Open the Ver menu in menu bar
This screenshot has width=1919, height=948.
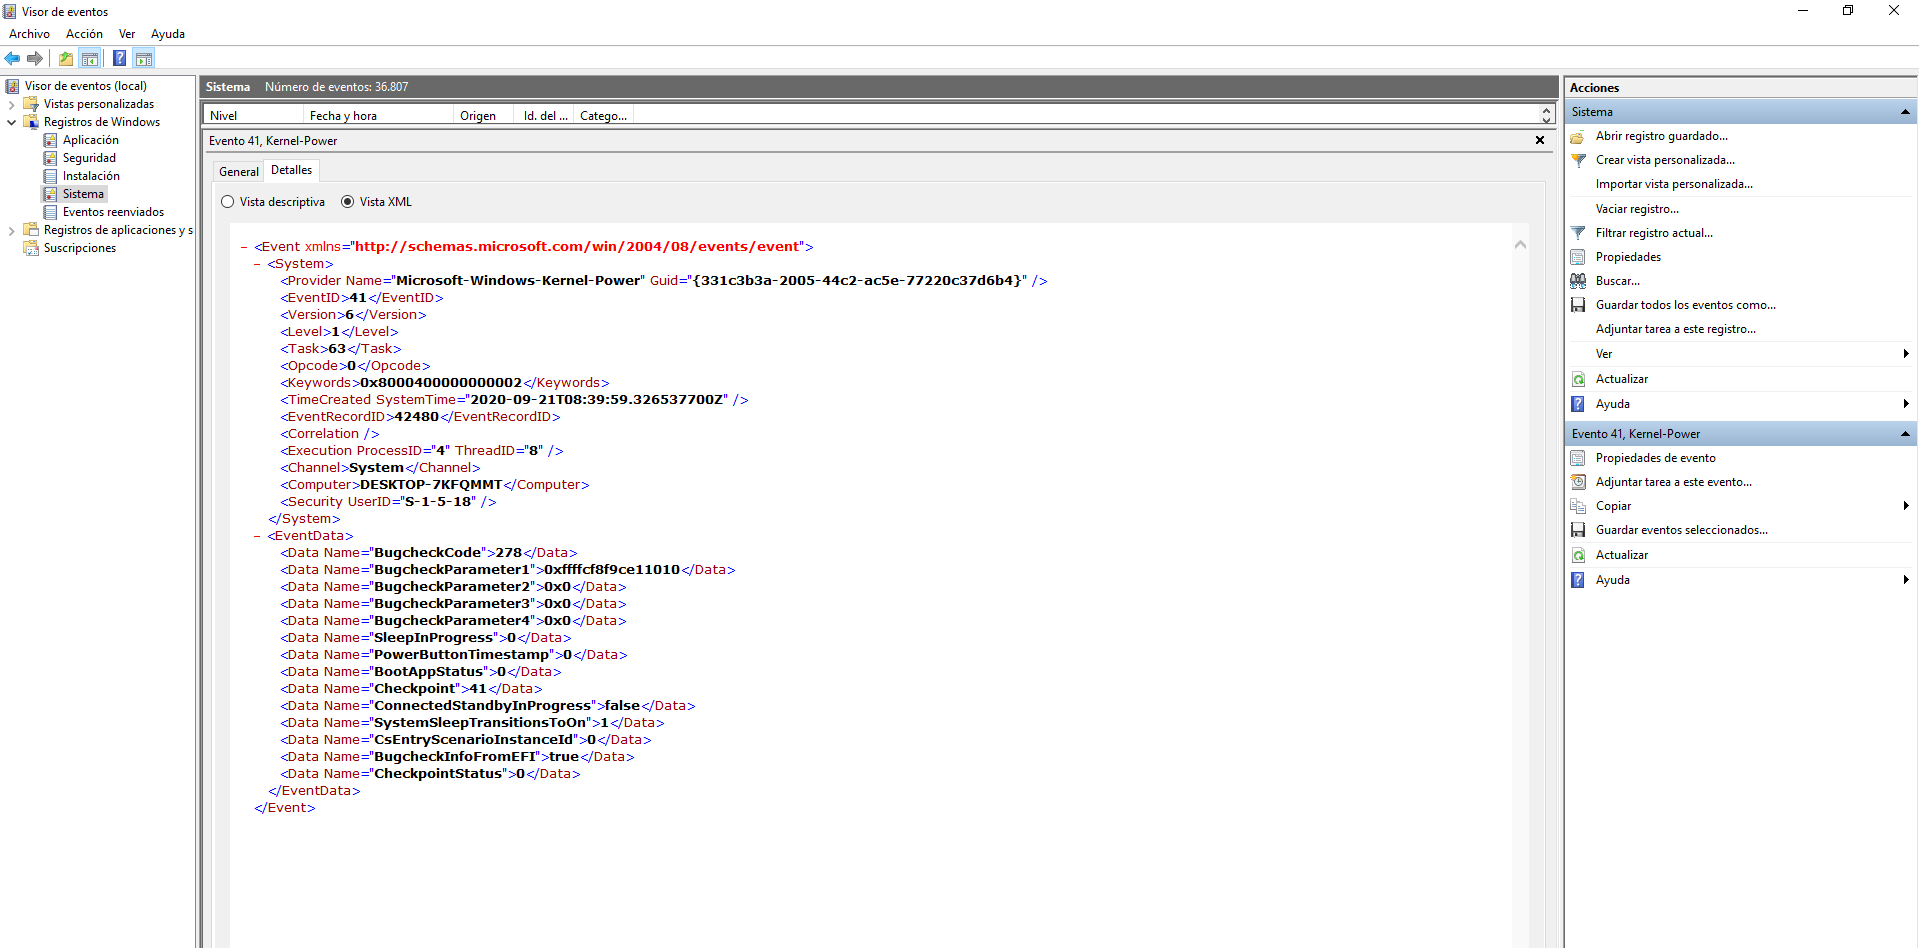point(127,34)
